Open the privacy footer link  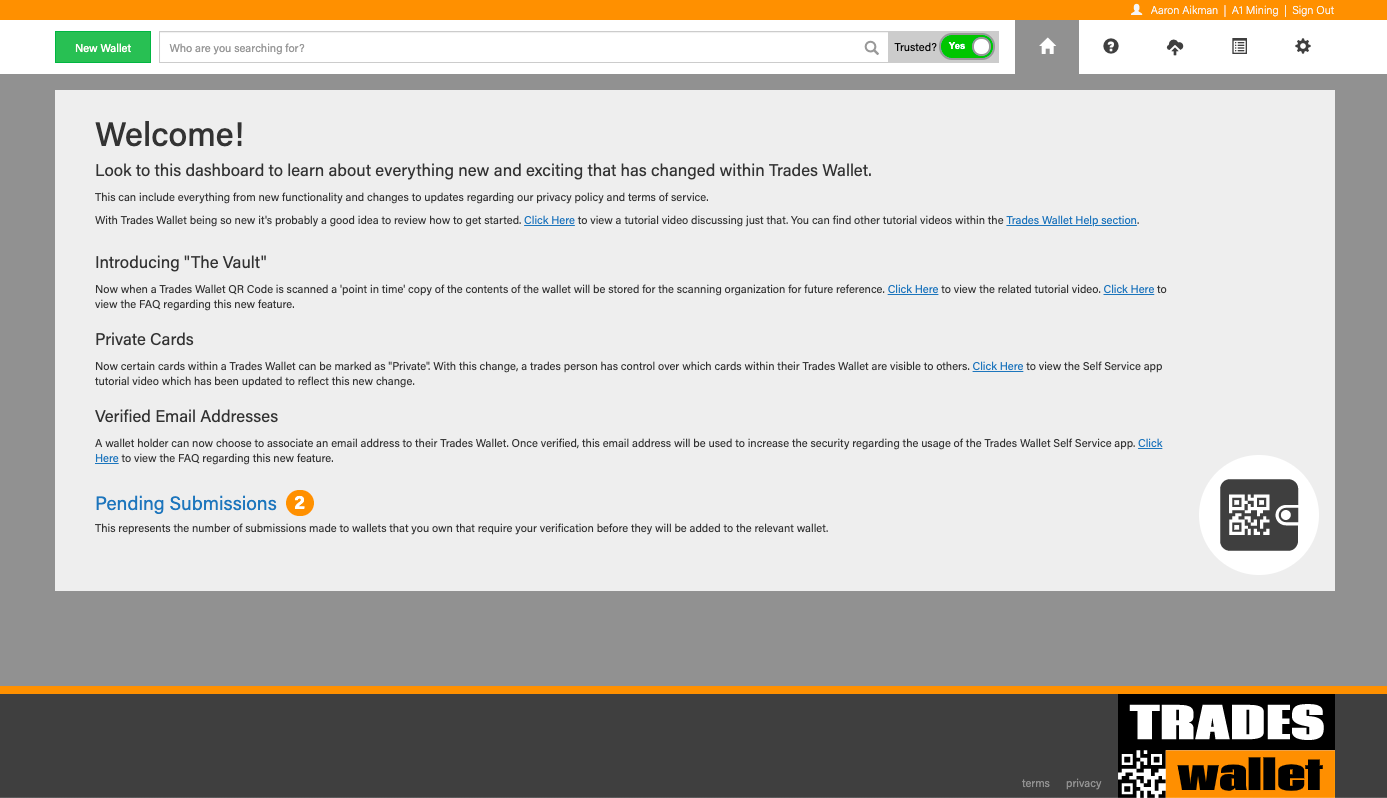(1083, 783)
